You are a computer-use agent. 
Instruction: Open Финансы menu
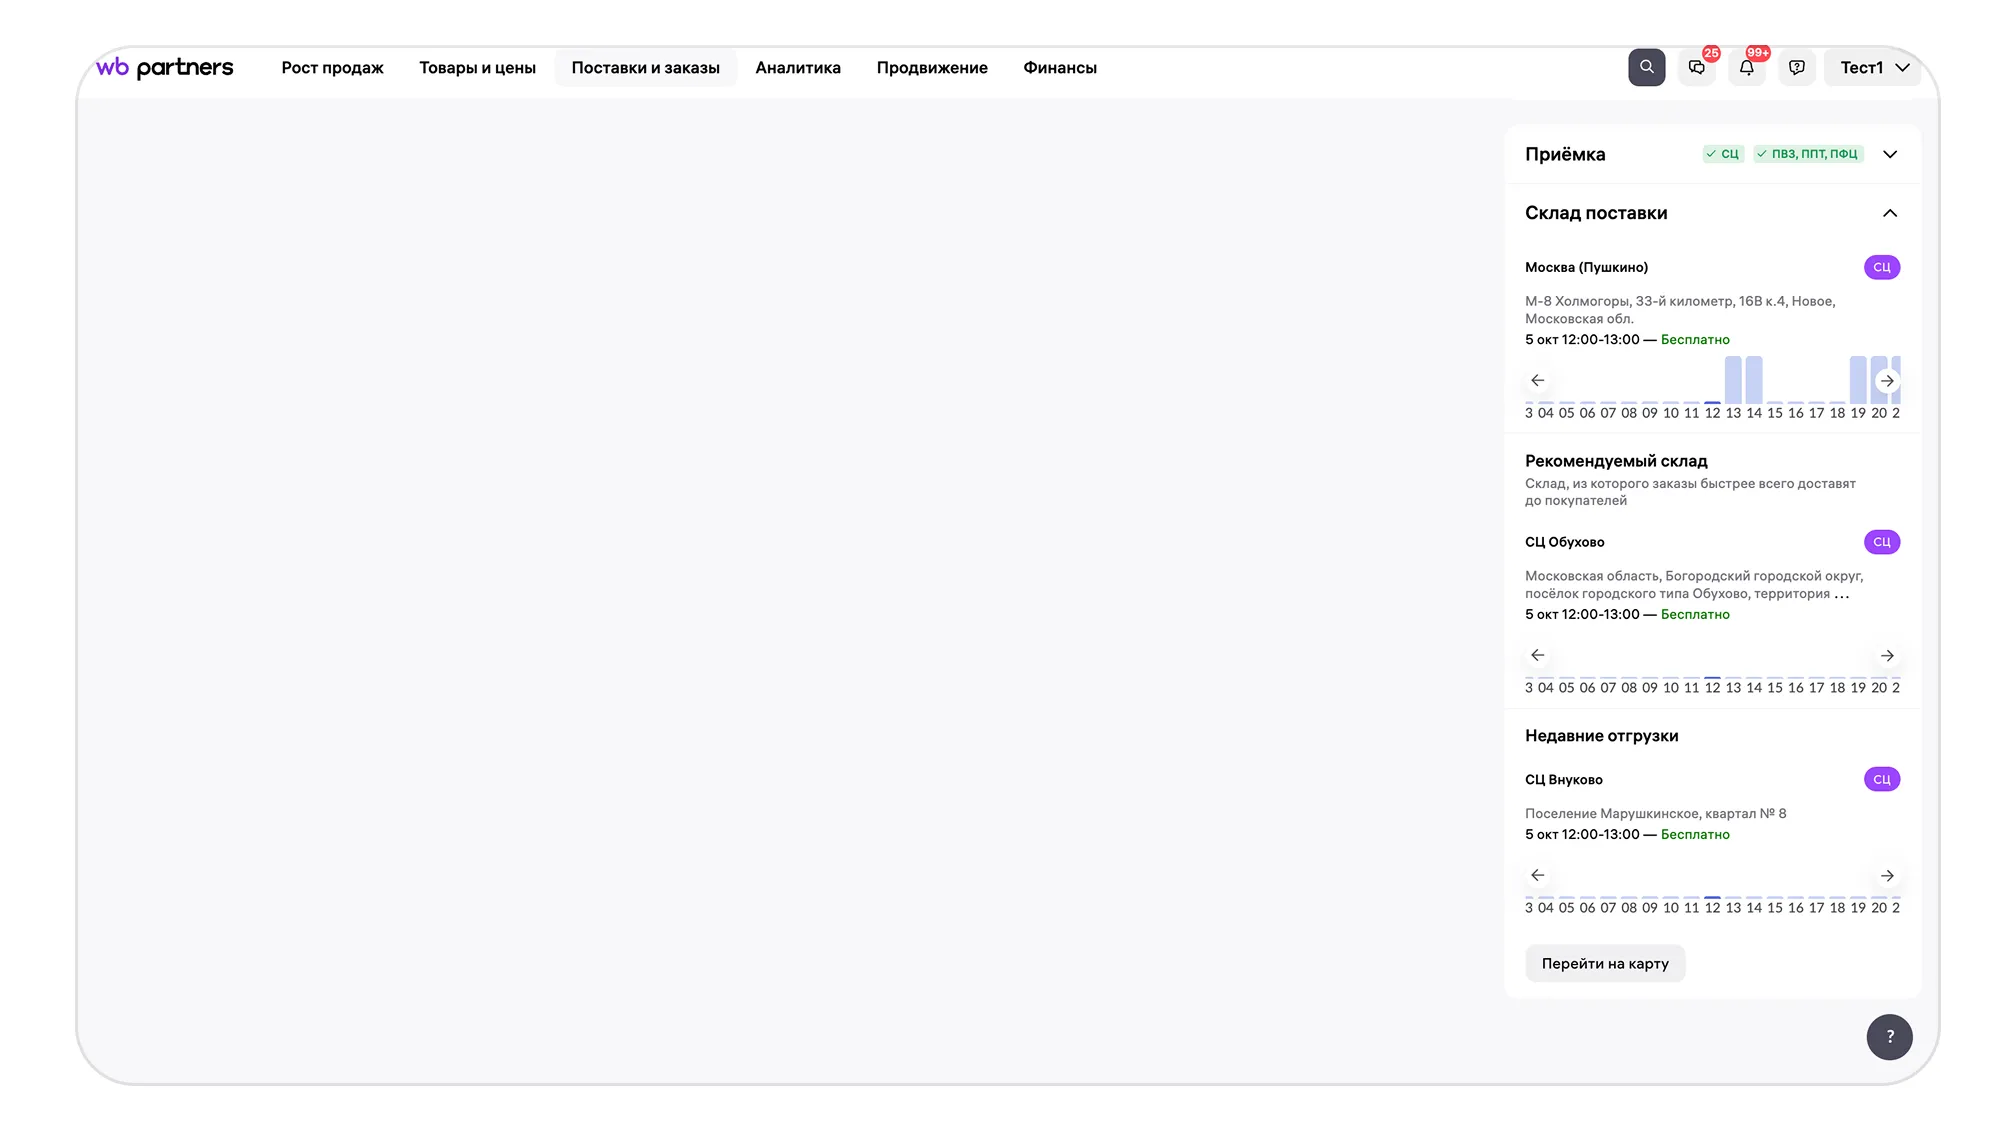1059,68
